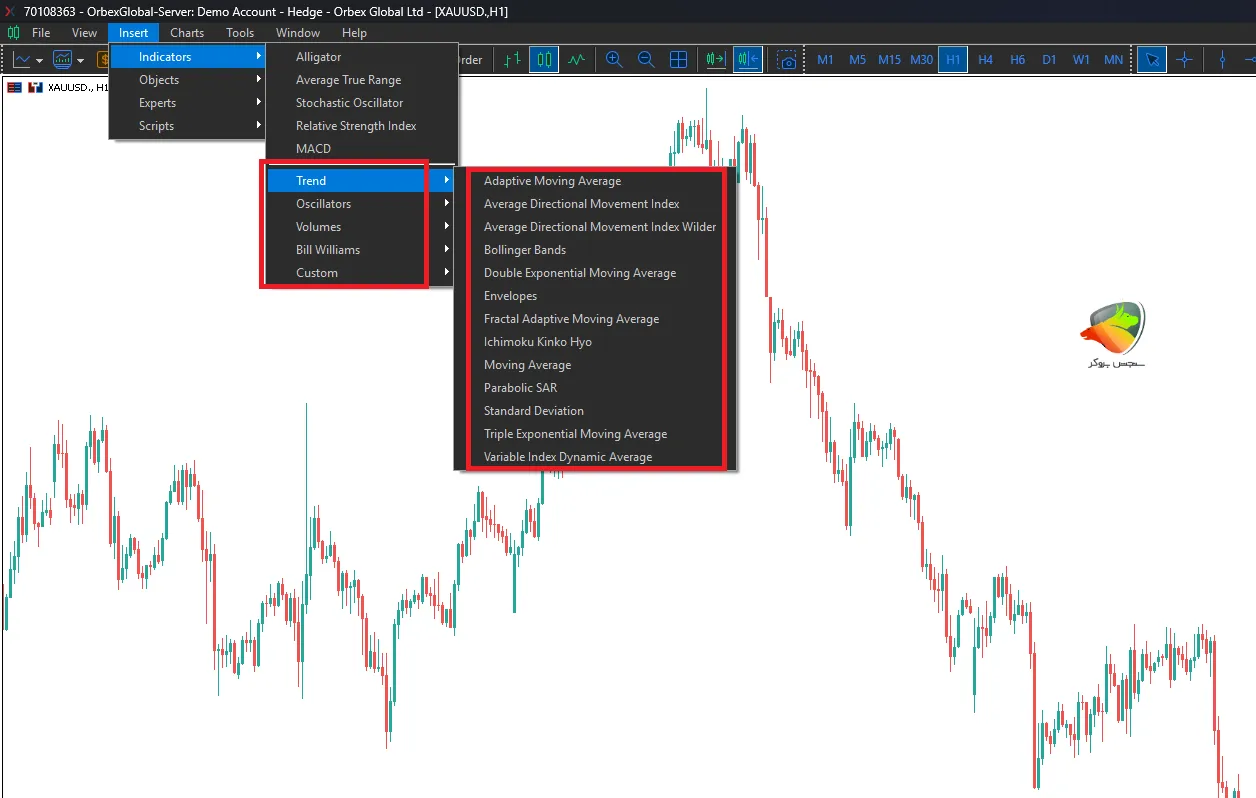This screenshot has height=798, width=1256.
Task: Take a chart screenshot with camera icon
Action: tap(788, 60)
